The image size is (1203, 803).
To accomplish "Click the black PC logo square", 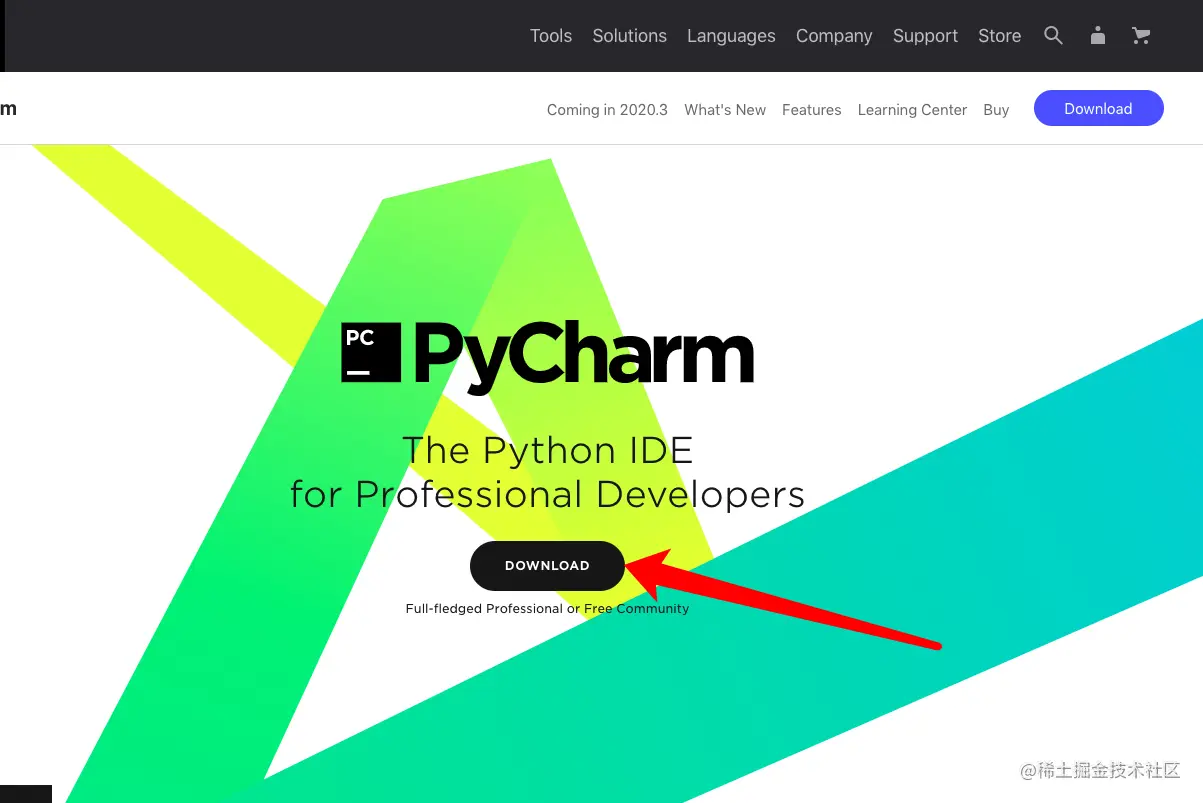I will (371, 353).
